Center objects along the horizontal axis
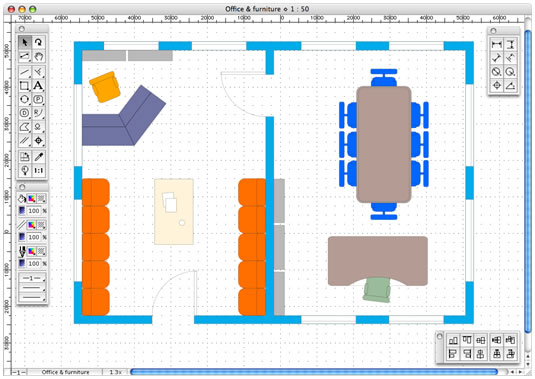 480,340
